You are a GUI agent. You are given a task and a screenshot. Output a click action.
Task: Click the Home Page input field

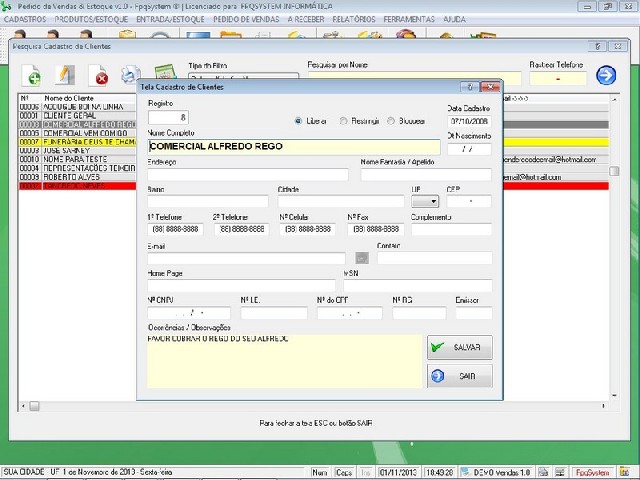pos(241,285)
